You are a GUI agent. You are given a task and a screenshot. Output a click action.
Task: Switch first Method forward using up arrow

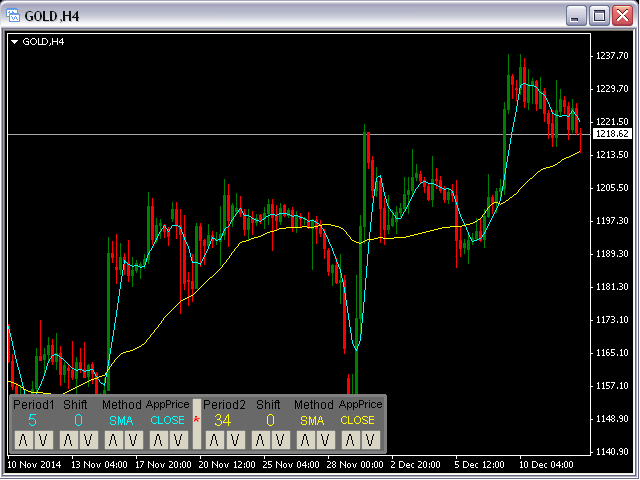[x=113, y=439]
